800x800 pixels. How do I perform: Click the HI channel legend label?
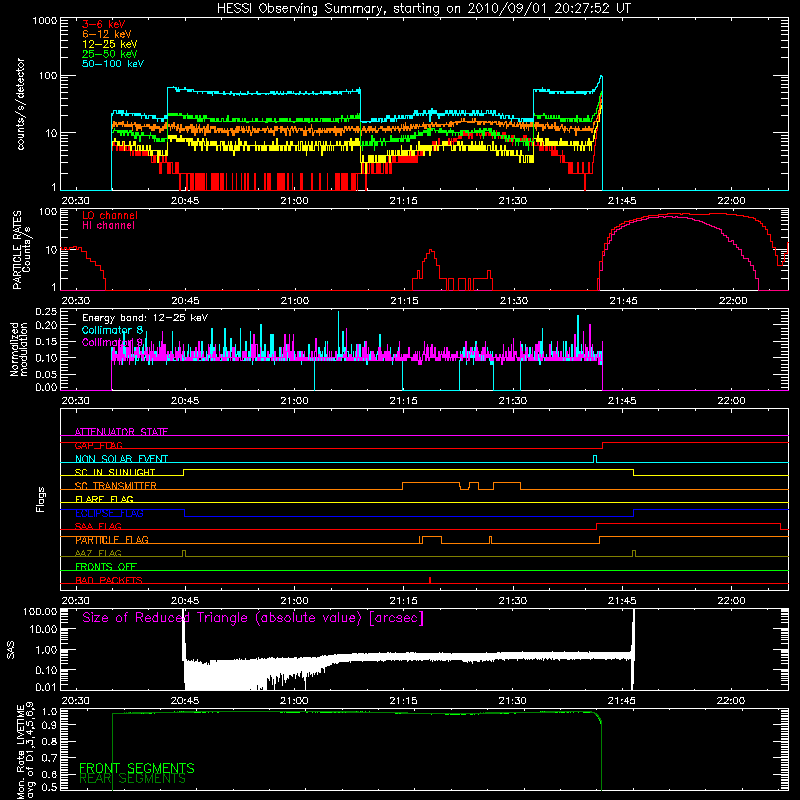tap(108, 226)
